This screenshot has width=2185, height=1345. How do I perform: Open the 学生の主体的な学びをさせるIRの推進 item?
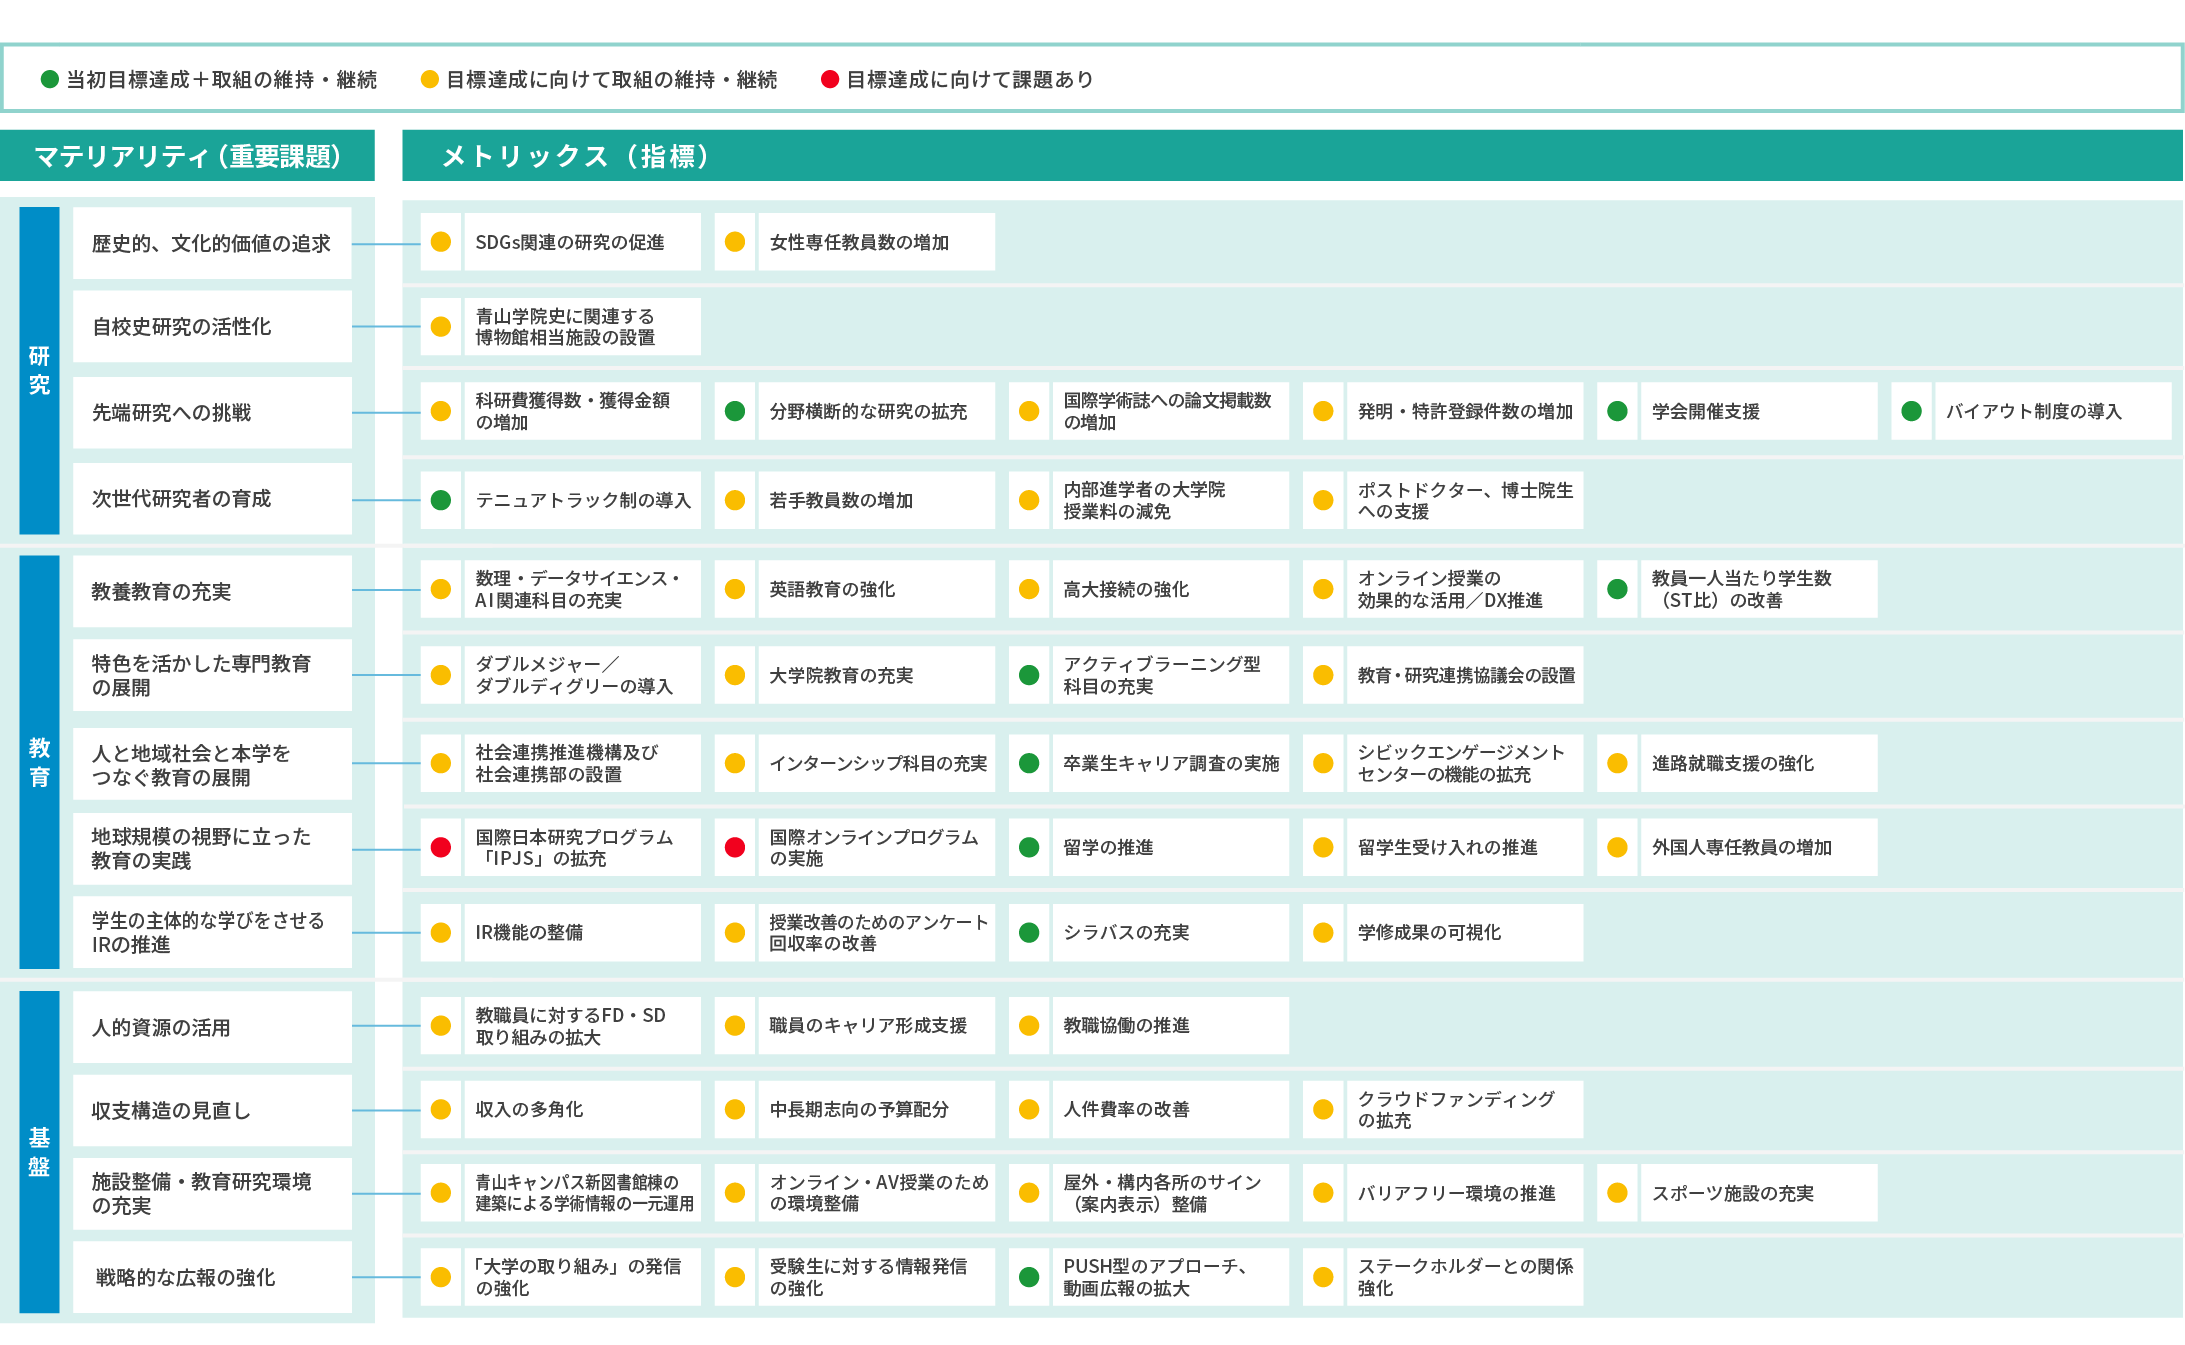(x=212, y=932)
